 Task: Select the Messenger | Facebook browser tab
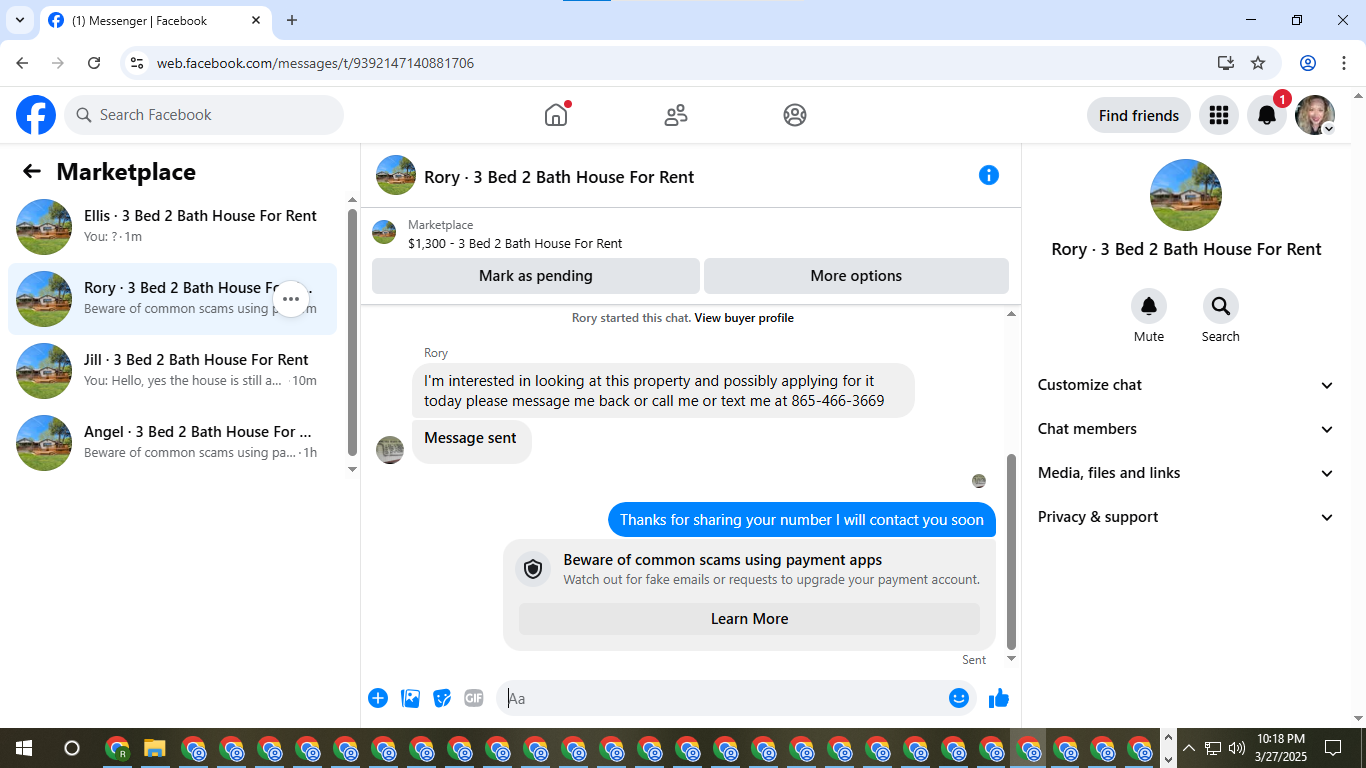(156, 21)
